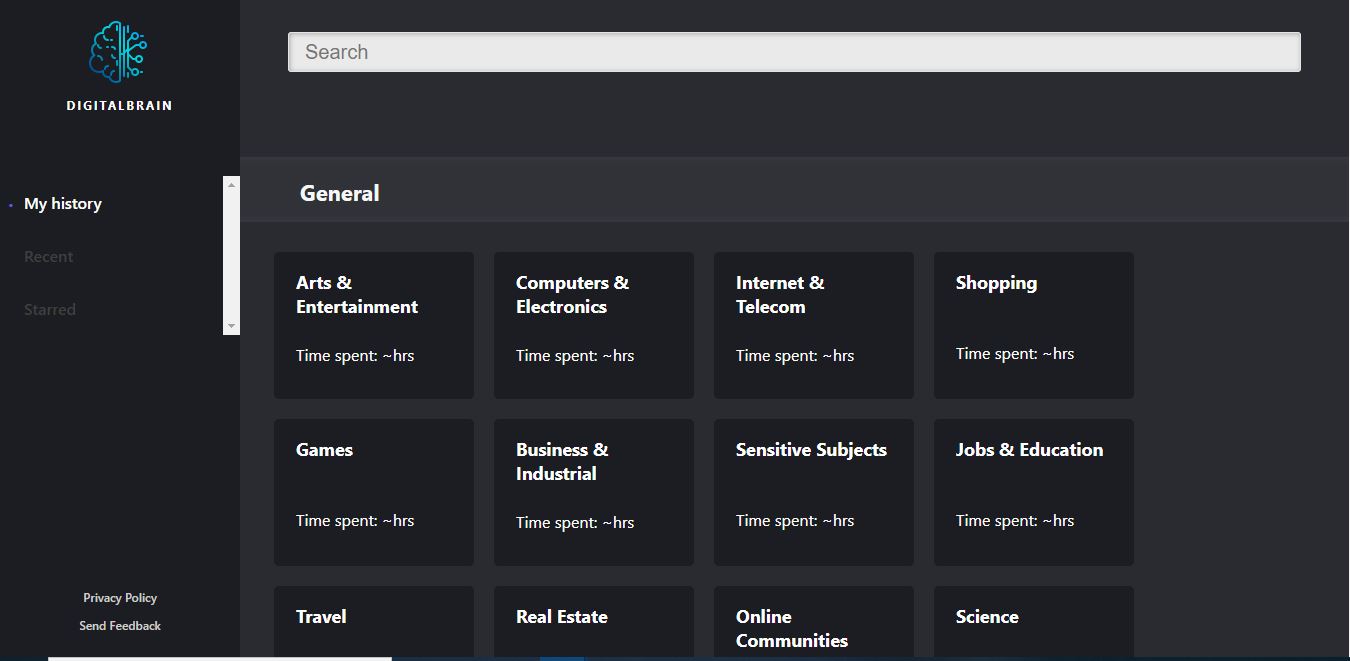The height and width of the screenshot is (661, 1350).
Task: Open the Business & Industrial category card
Action: coord(594,492)
